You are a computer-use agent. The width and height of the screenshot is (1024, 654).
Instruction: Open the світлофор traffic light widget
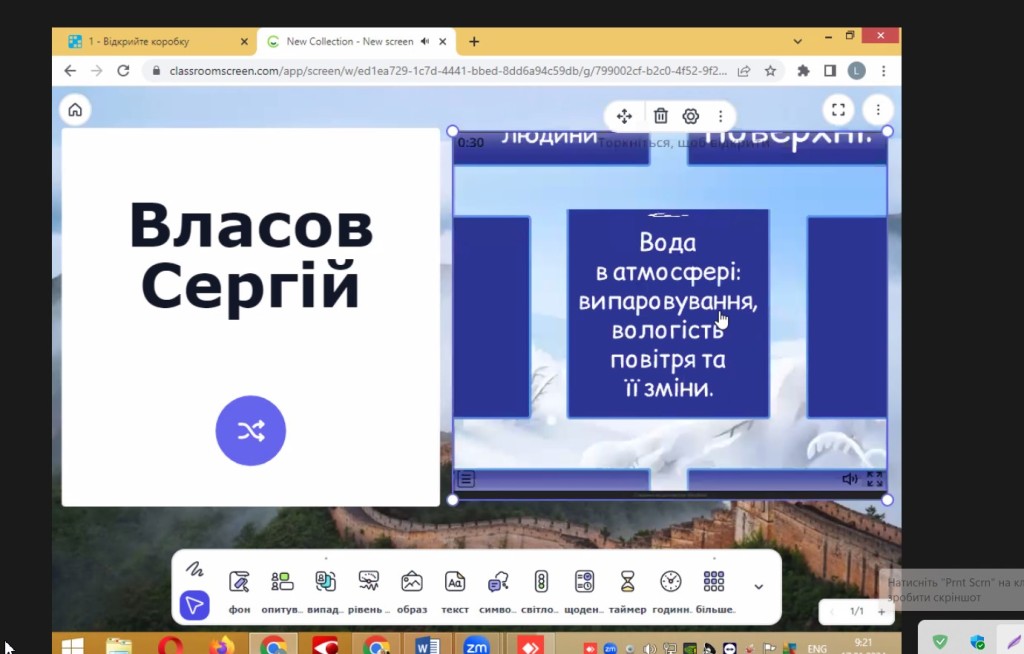point(541,588)
